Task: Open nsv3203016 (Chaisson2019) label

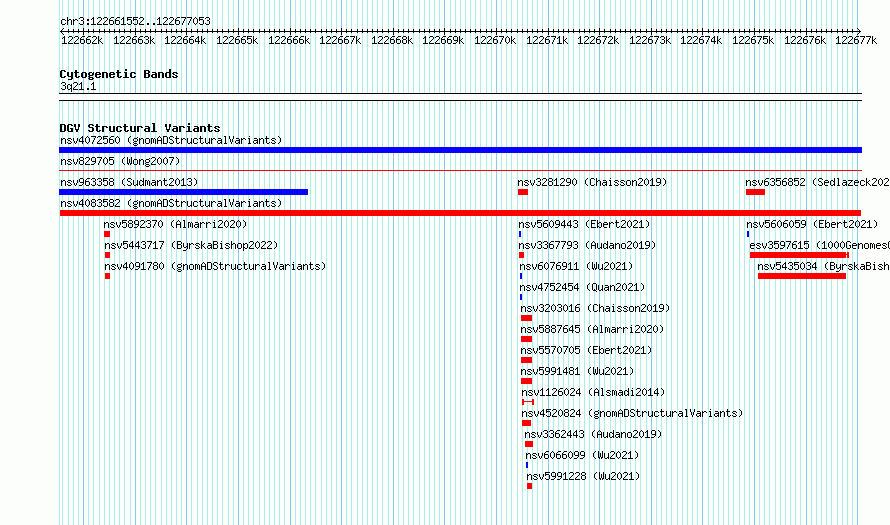Action: point(595,308)
